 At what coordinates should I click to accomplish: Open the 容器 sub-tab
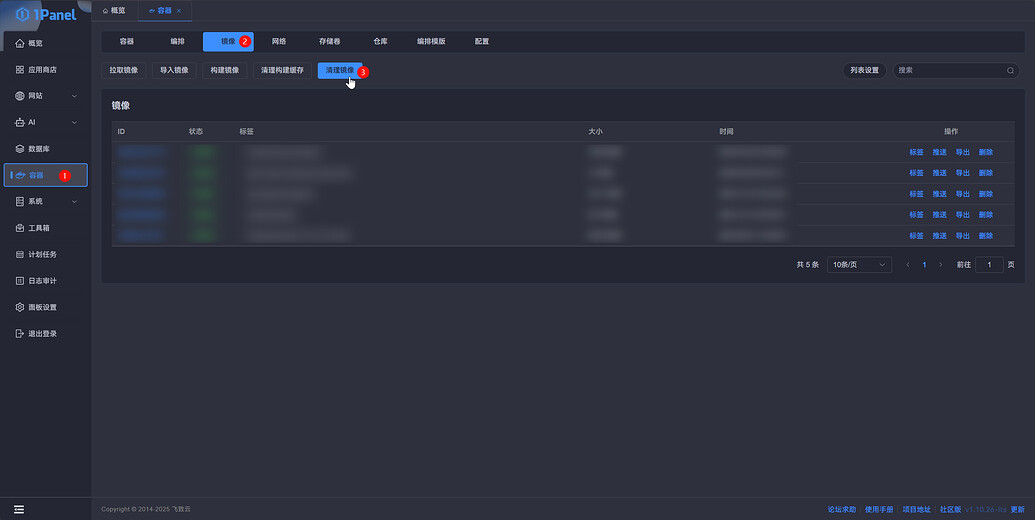pos(127,41)
